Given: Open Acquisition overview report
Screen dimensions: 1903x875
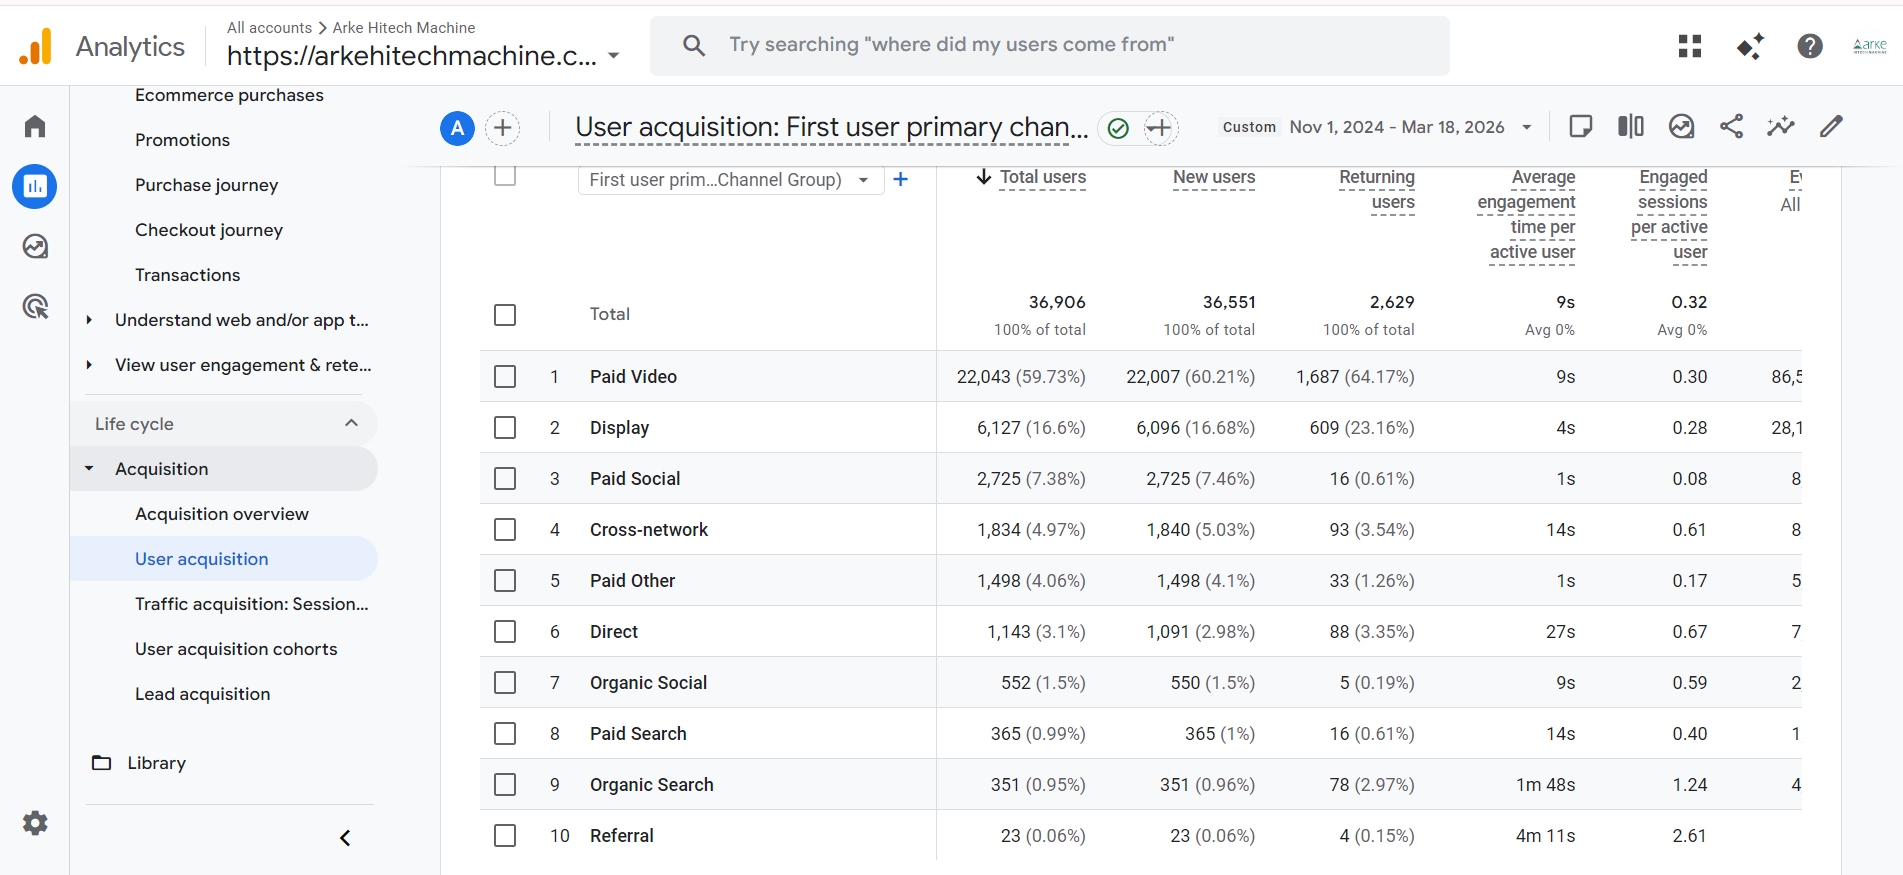Looking at the screenshot, I should (x=222, y=514).
